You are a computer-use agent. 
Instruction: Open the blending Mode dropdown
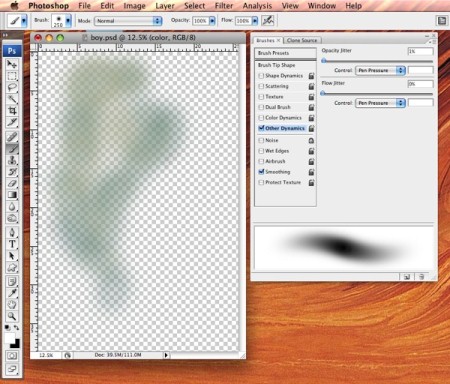pos(128,21)
